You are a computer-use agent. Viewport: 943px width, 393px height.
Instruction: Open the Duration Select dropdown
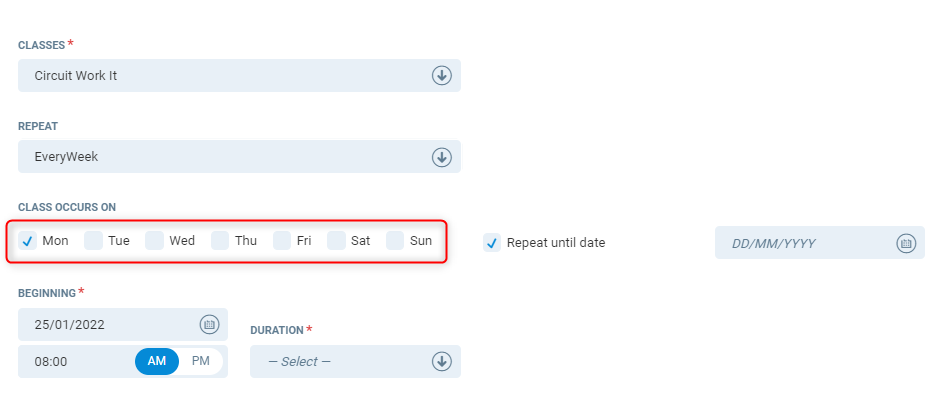click(355, 362)
